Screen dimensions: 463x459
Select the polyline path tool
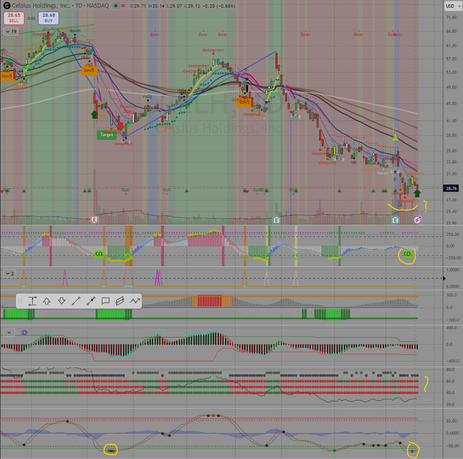(x=134, y=301)
